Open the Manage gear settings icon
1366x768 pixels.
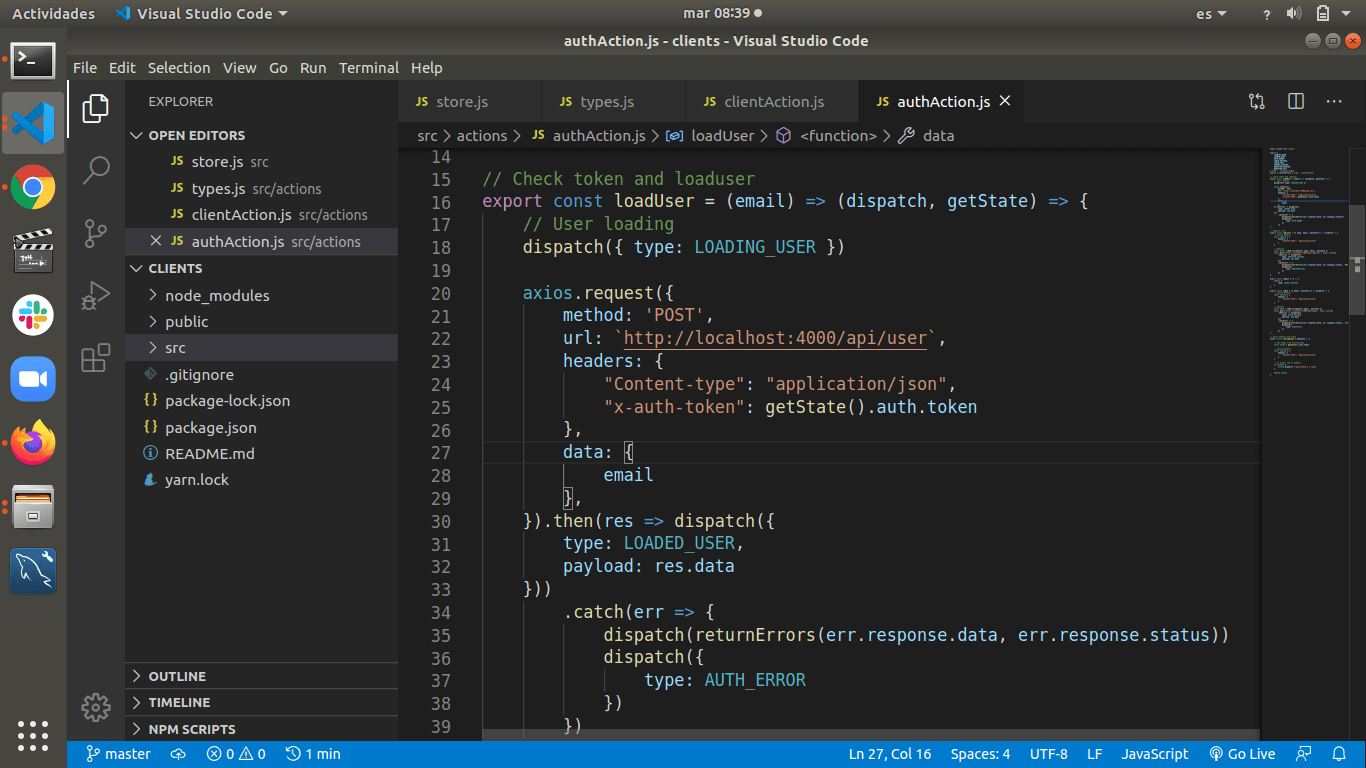(x=96, y=708)
